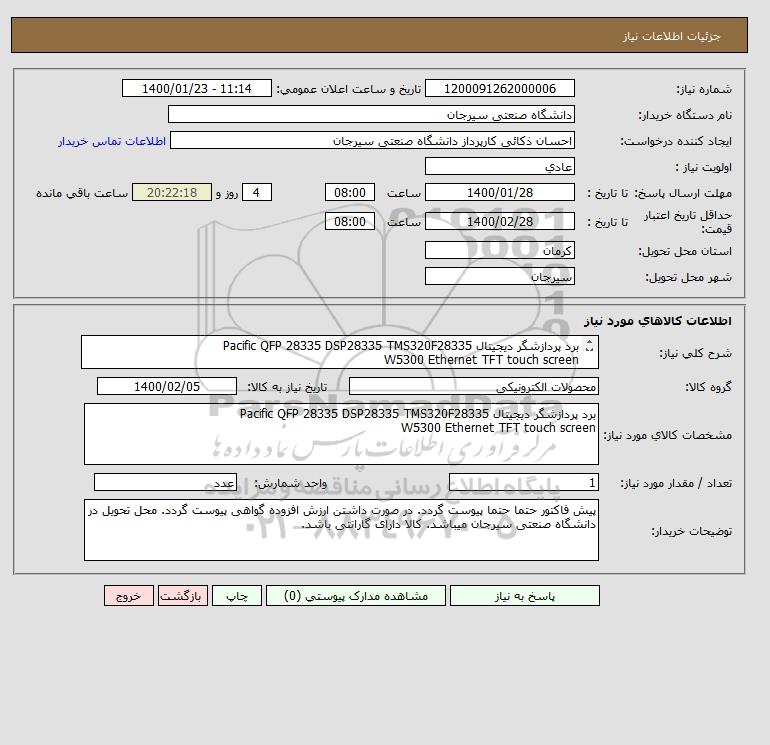Click the جزئیات اطلاعات نیاز header title
The width and height of the screenshot is (770, 745).
coord(671,36)
